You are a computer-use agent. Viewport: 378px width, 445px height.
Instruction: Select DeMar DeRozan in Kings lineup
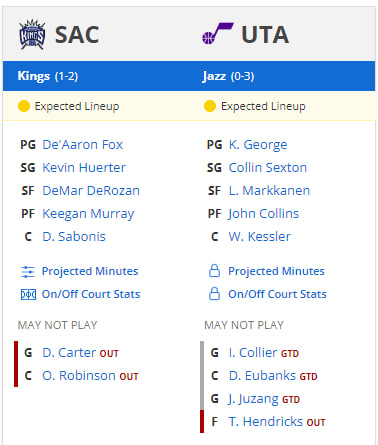point(91,191)
